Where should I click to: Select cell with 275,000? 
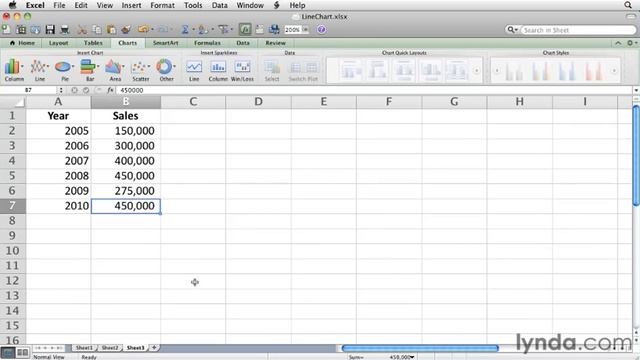click(126, 191)
